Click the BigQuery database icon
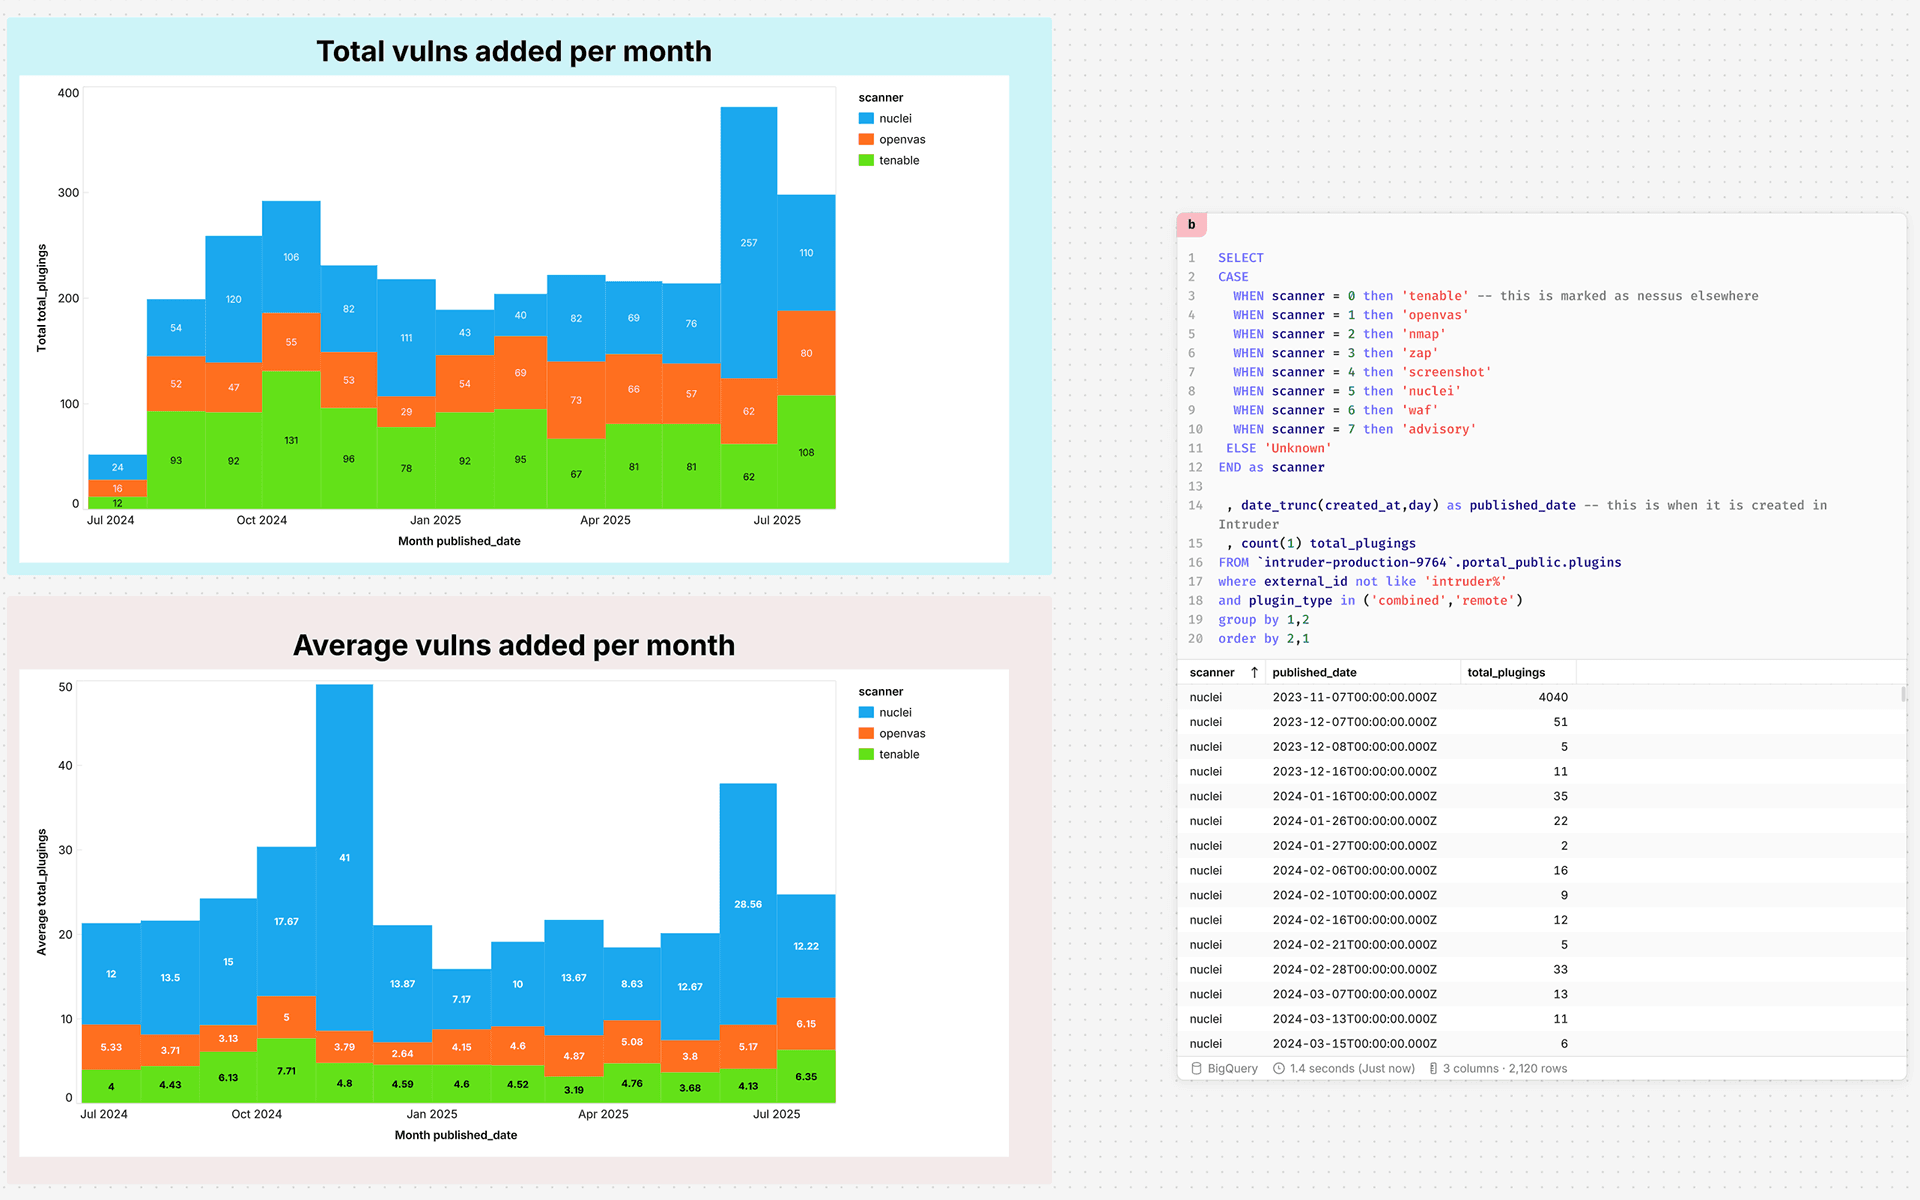Screen dimensions: 1920x1200 click(x=1196, y=1069)
